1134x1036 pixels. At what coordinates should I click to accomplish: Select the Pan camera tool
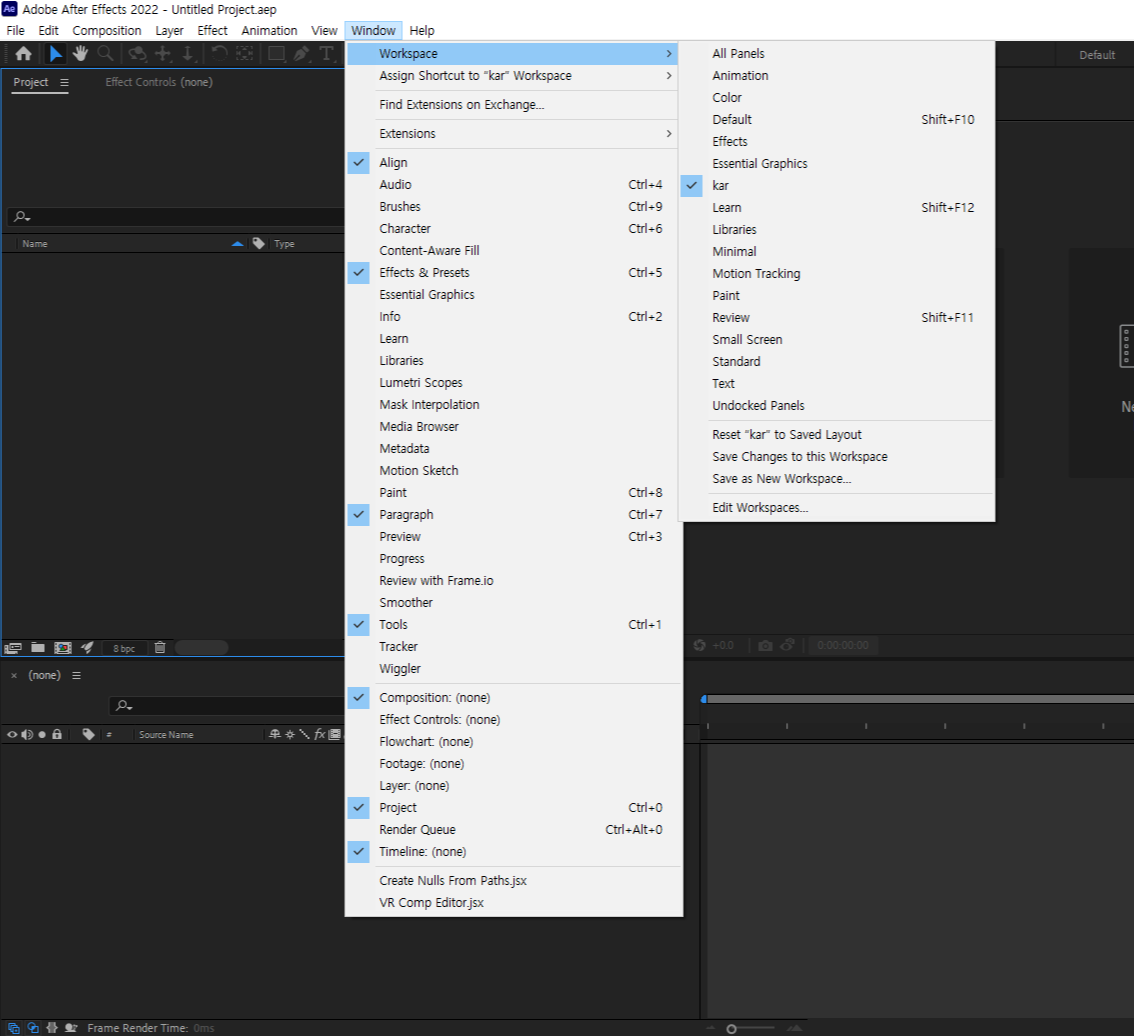163,54
